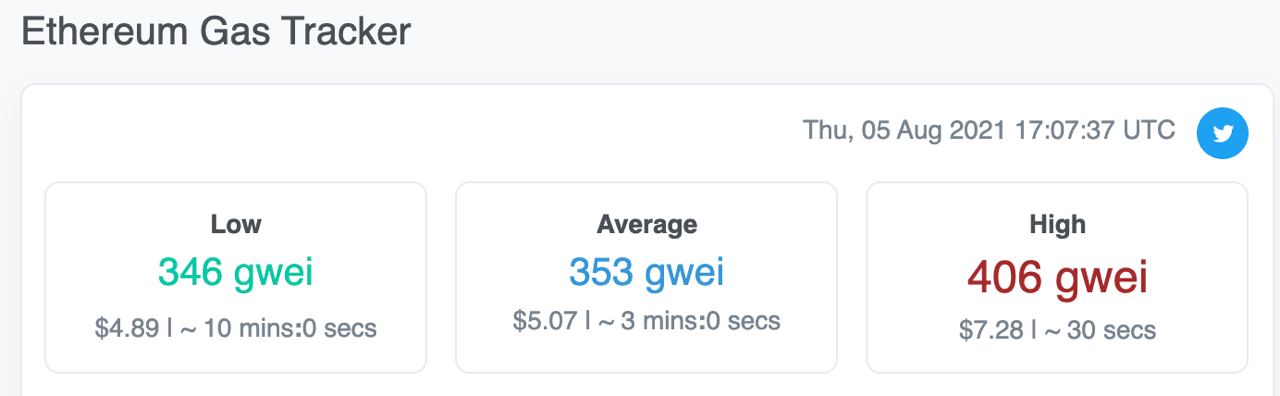The height and width of the screenshot is (396, 1280).
Task: Click the Average label
Action: (646, 224)
